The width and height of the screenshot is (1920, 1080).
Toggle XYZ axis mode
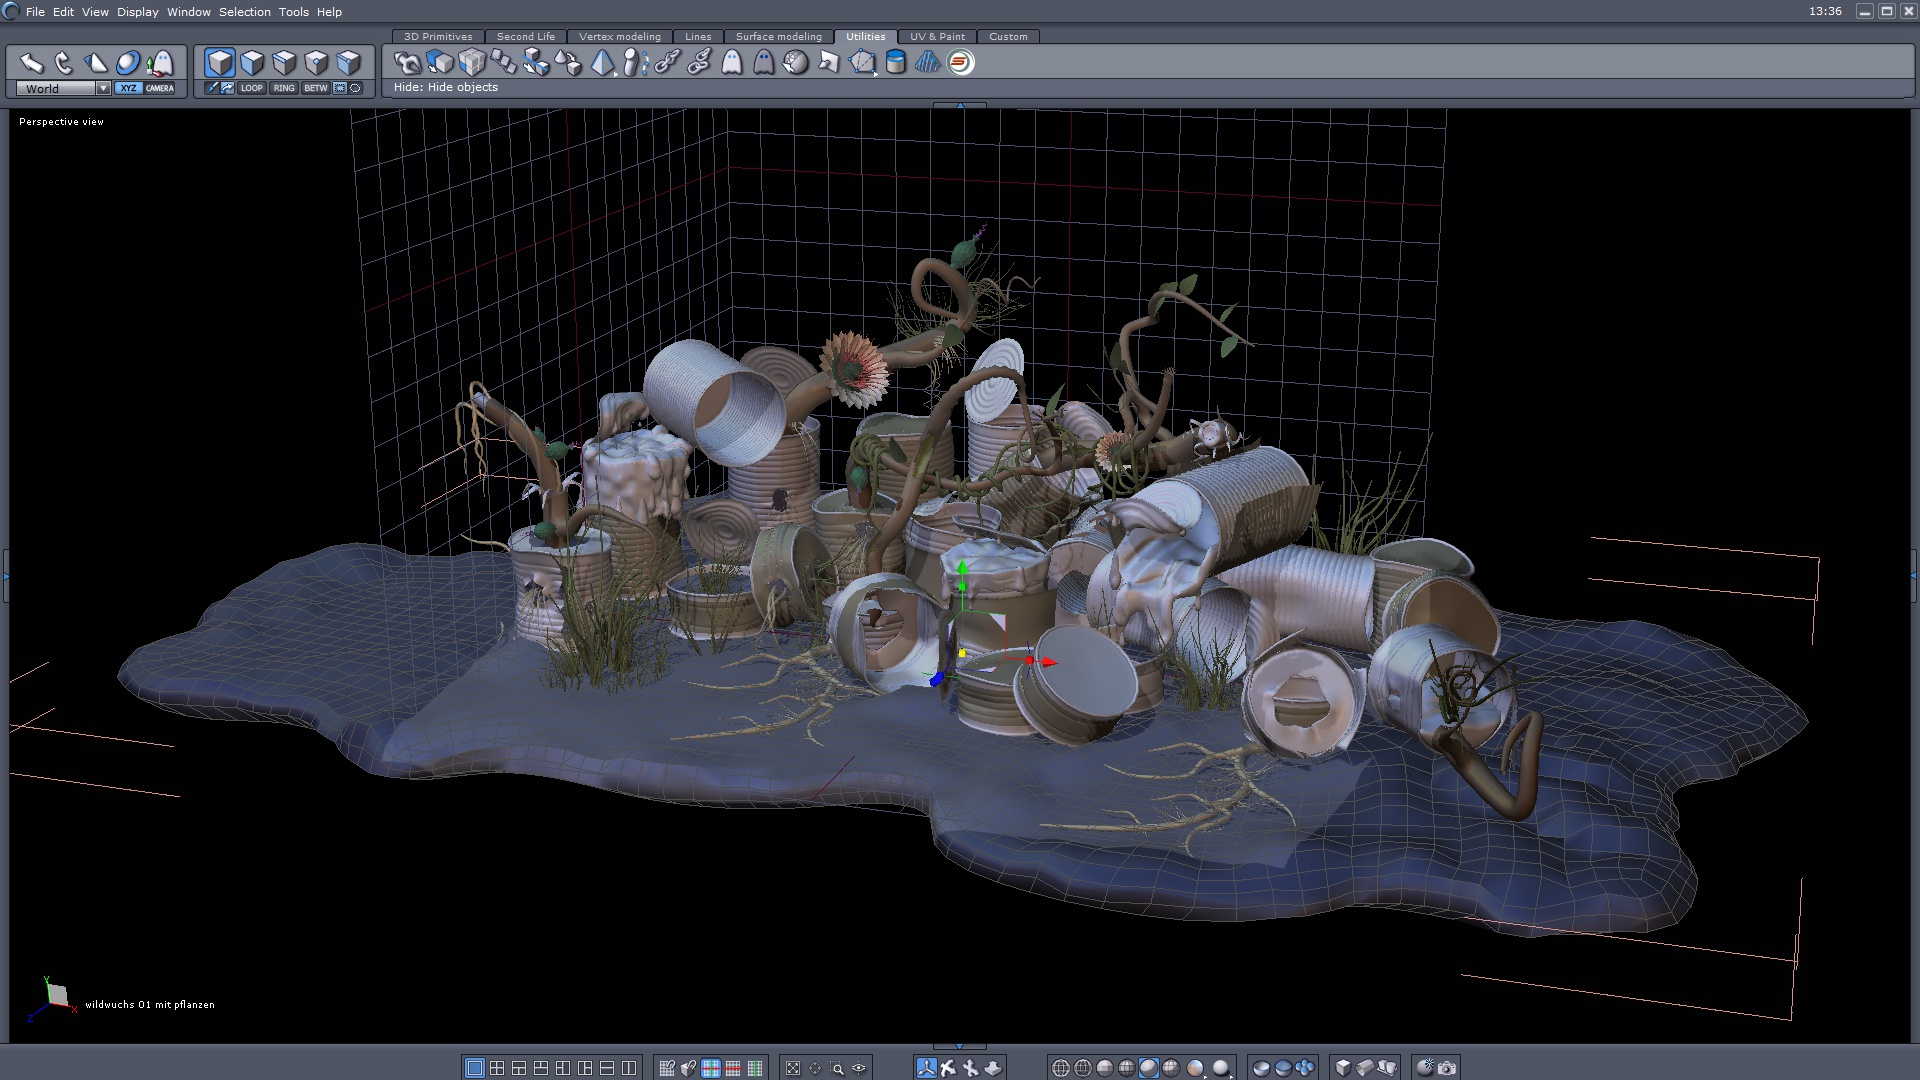click(128, 88)
